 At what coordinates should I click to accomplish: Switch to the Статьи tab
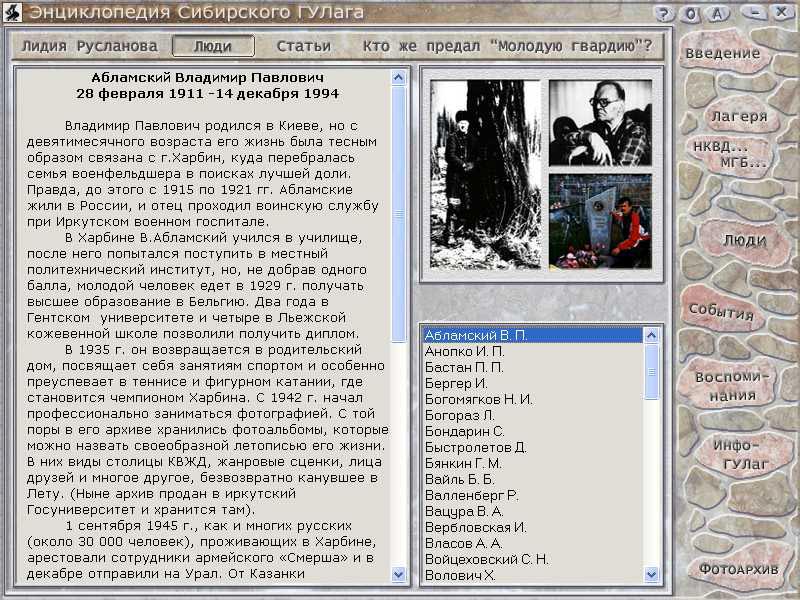tap(304, 46)
